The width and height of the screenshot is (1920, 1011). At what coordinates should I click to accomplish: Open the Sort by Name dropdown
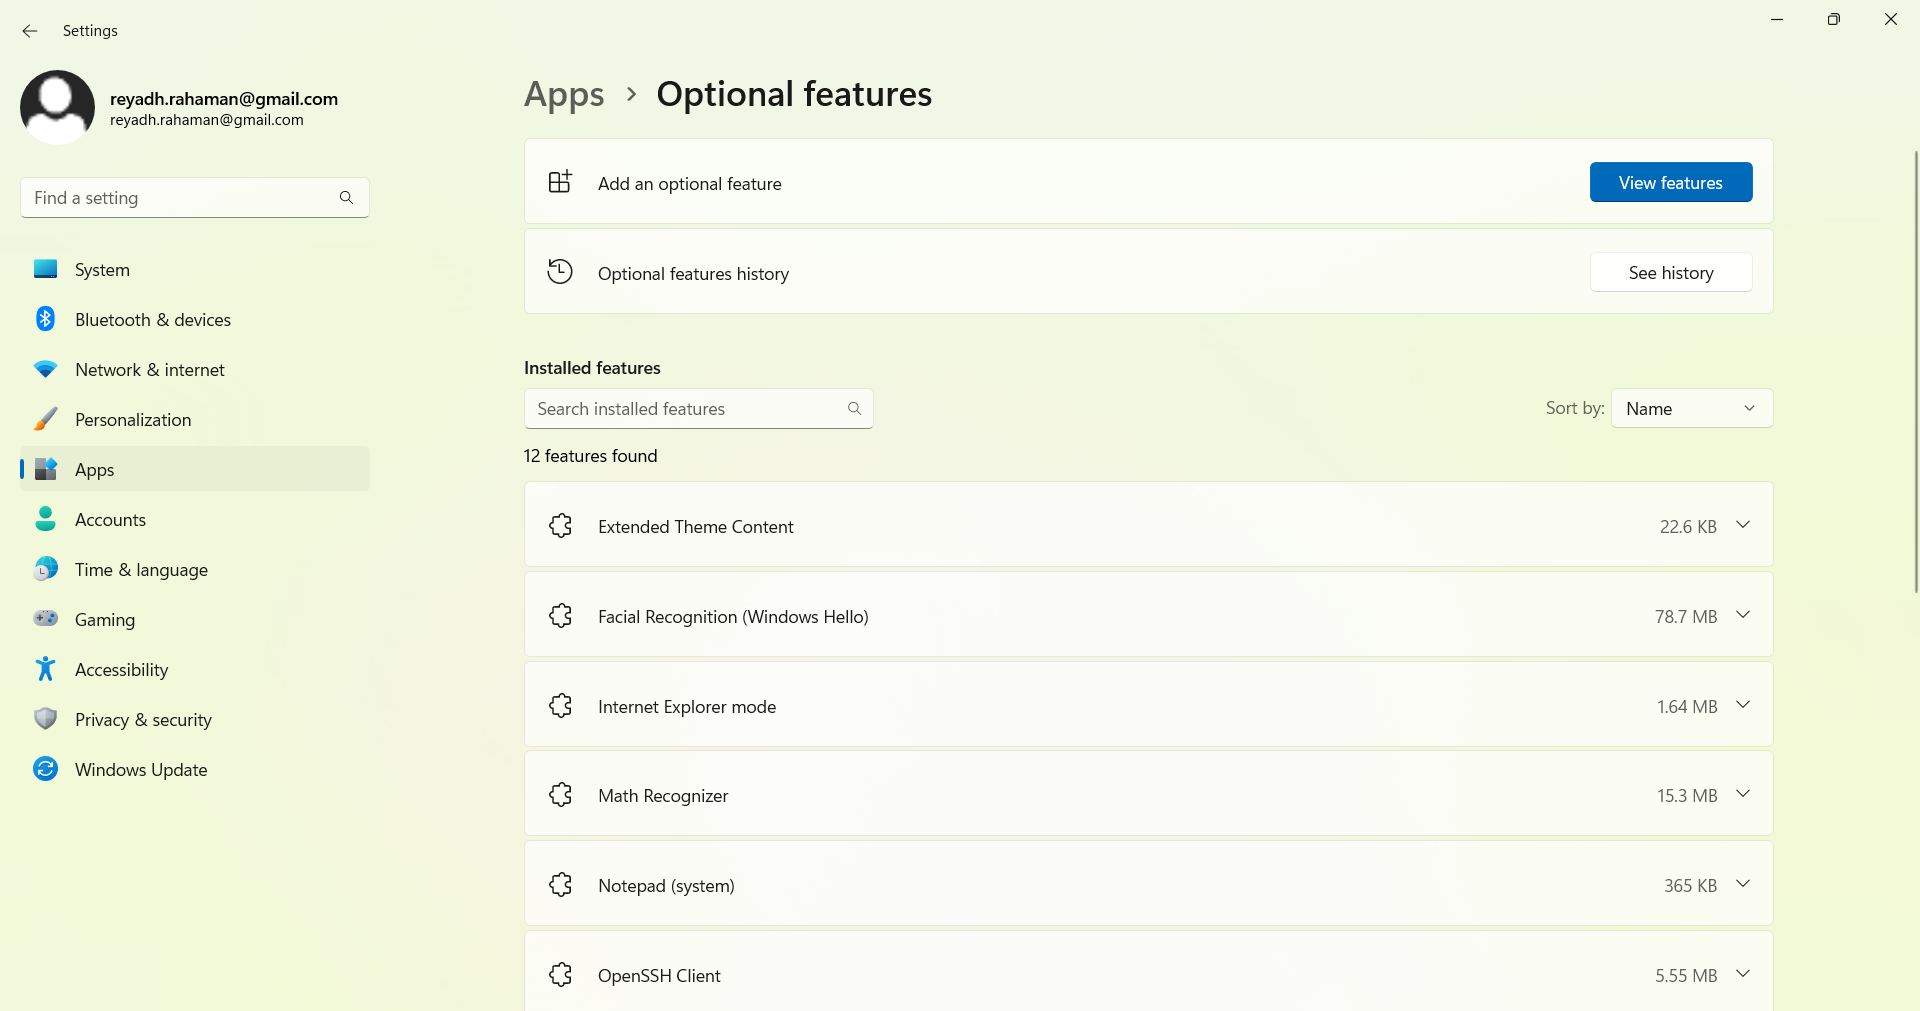1691,408
